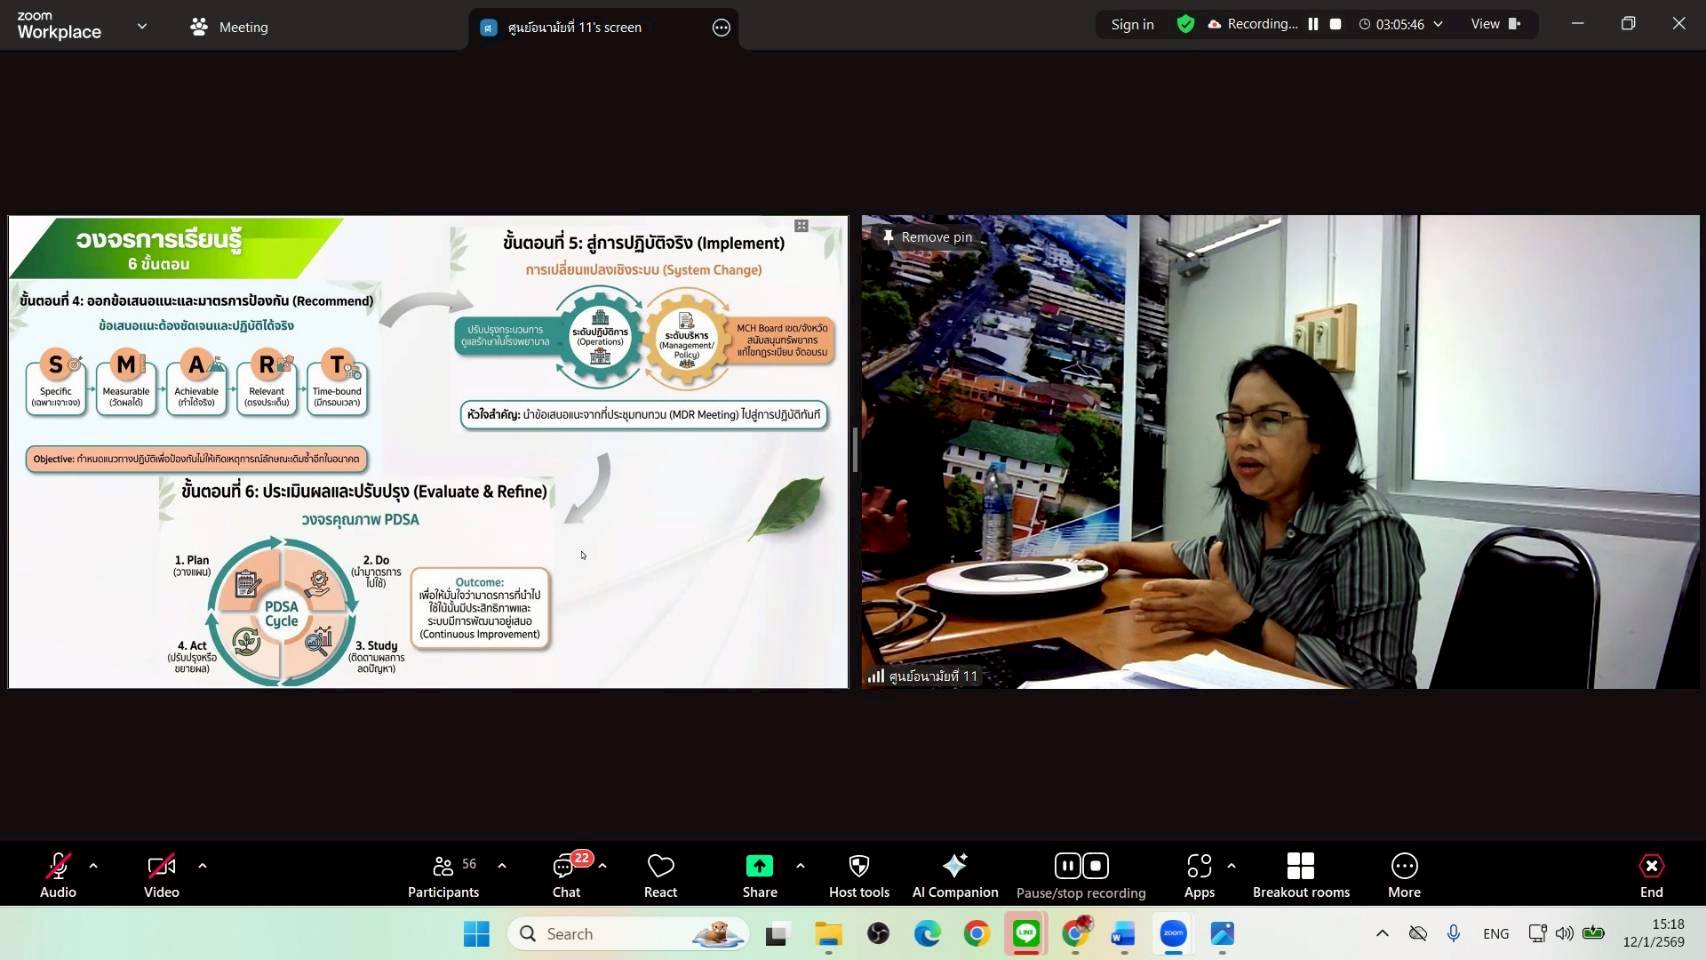The width and height of the screenshot is (1706, 960).
Task: Click the Sign in button
Action: (1132, 24)
